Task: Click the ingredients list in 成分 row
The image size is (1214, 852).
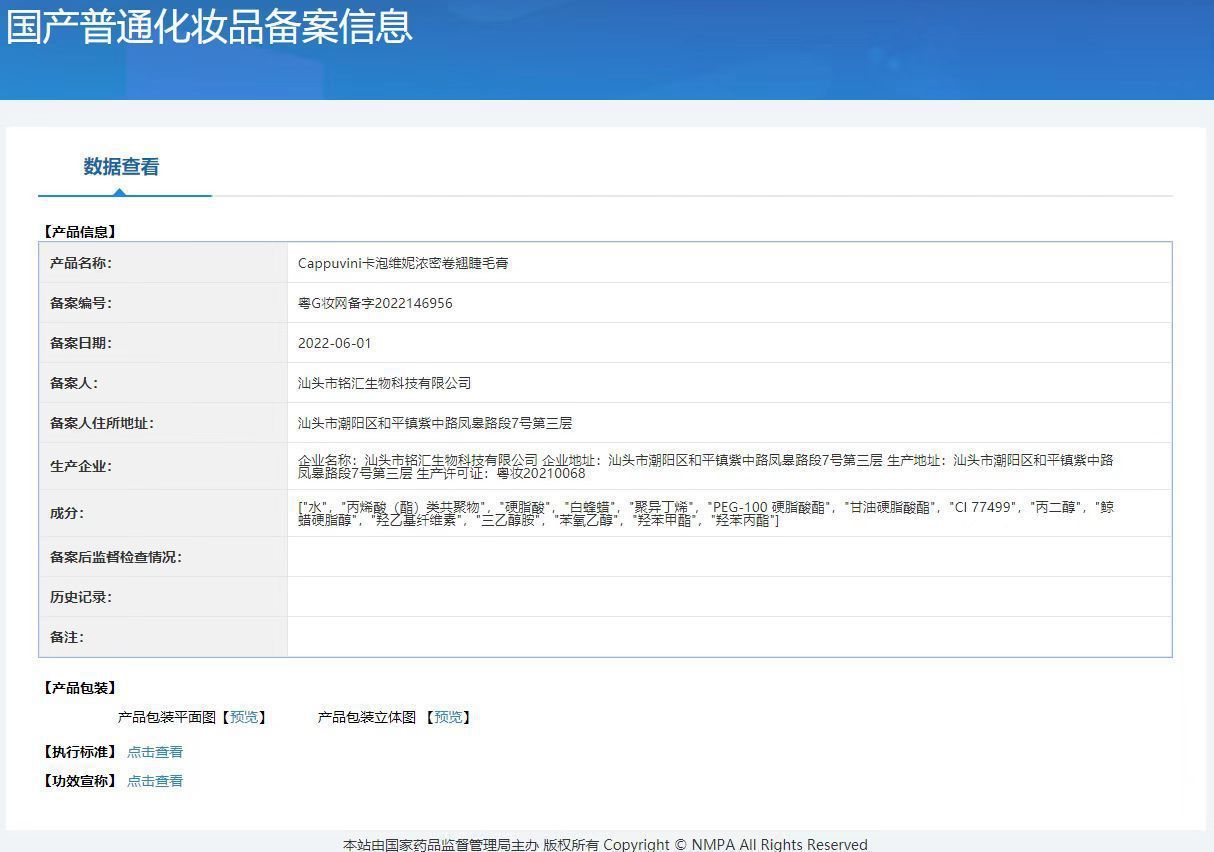Action: (x=705, y=513)
